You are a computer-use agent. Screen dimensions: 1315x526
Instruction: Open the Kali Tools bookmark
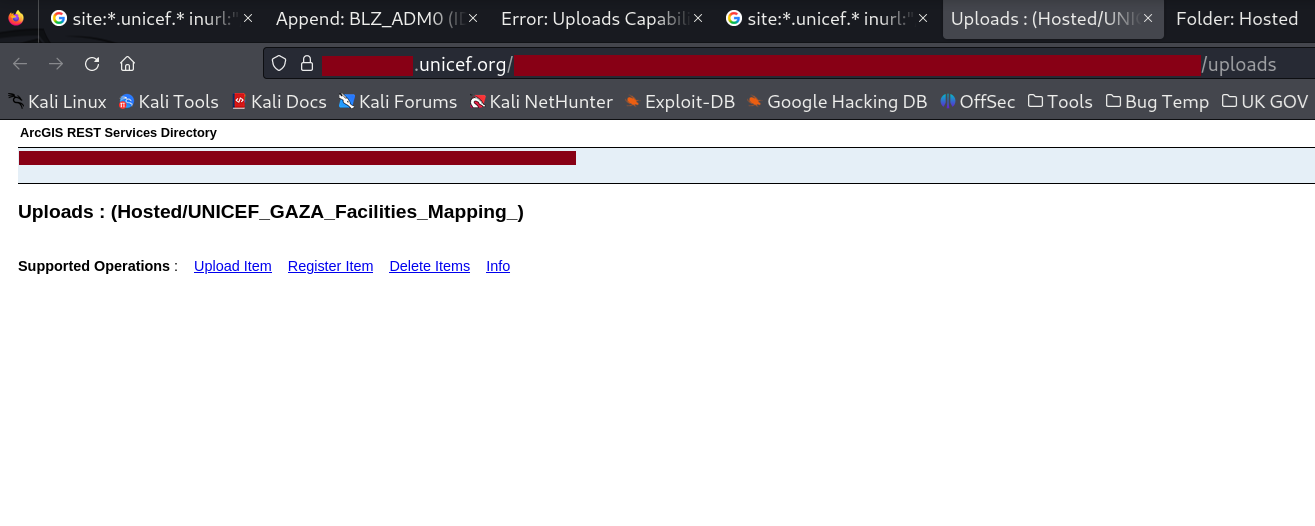click(x=169, y=101)
